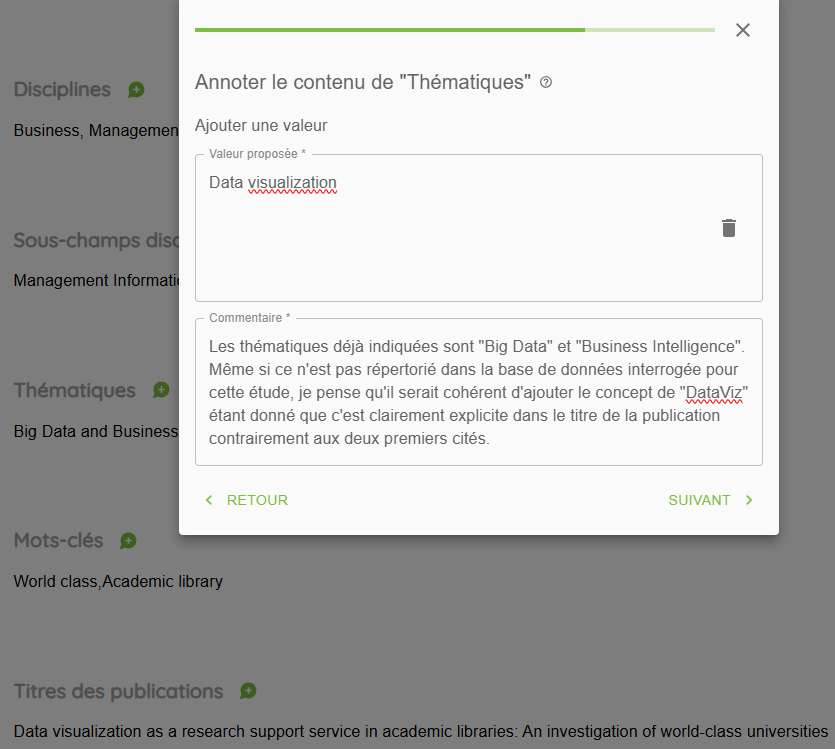Click the "Mots-clés" section heading
This screenshot has height=749, width=835.
[x=59, y=540]
